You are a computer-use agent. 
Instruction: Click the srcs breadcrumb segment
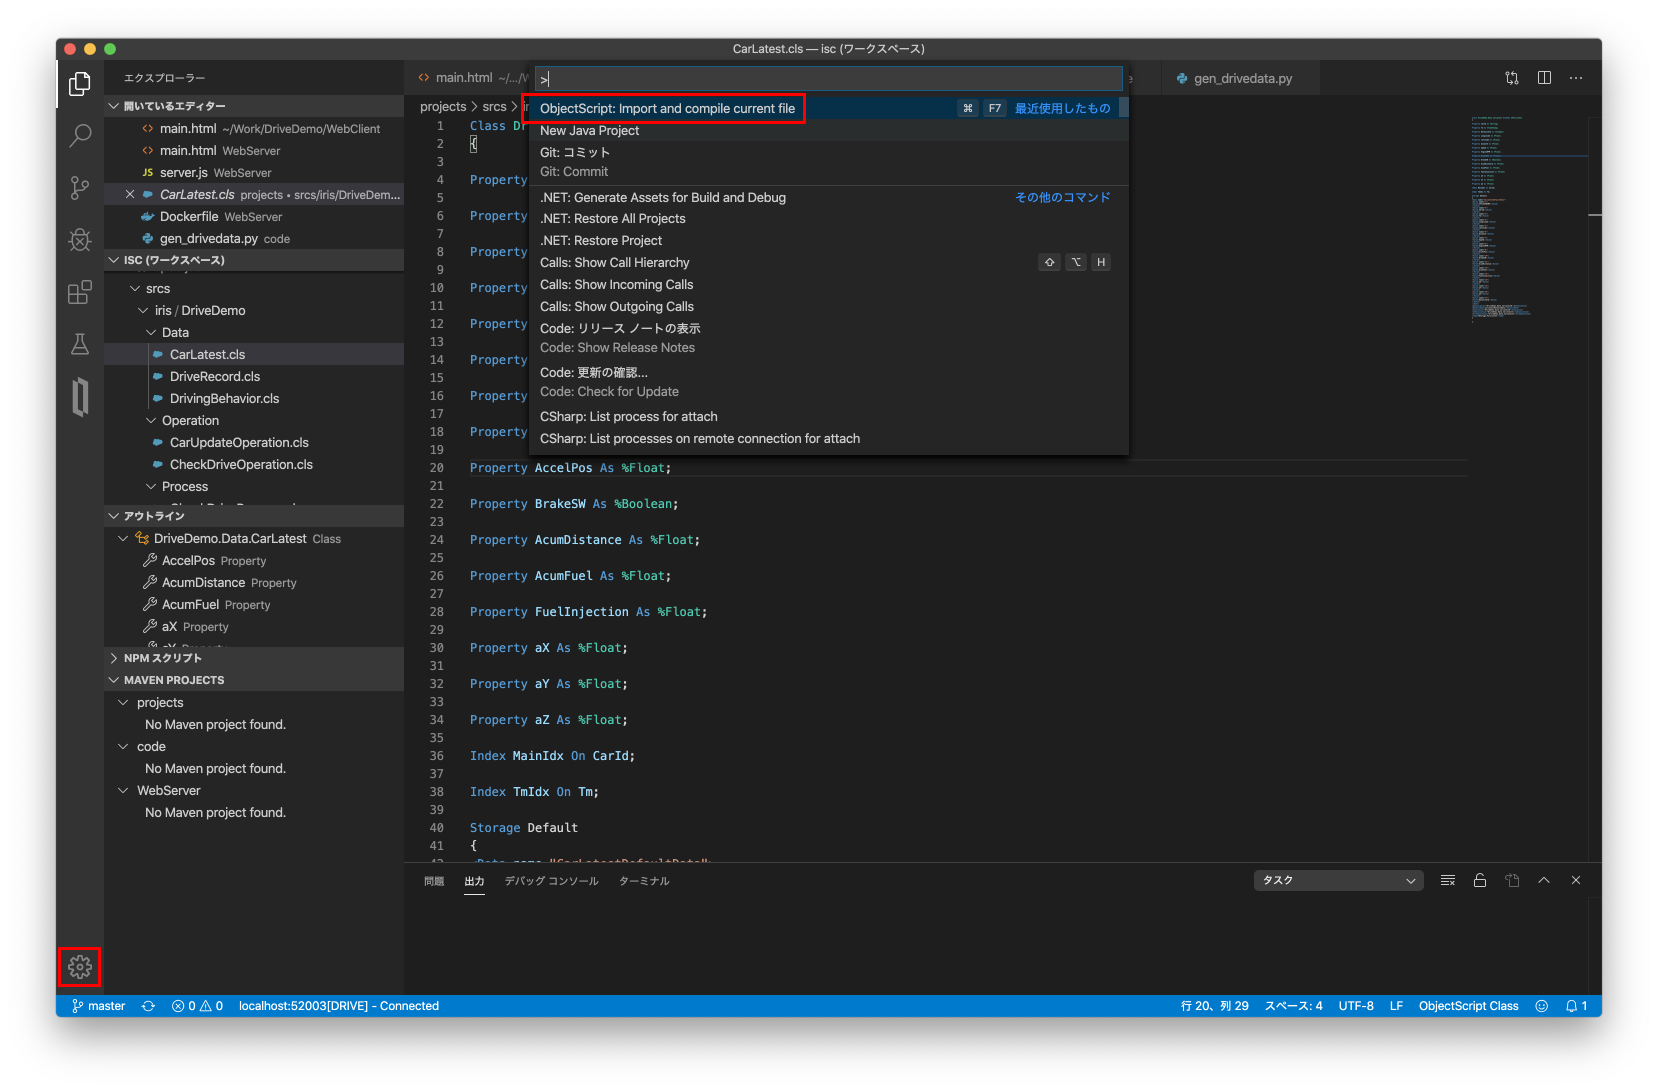[494, 107]
